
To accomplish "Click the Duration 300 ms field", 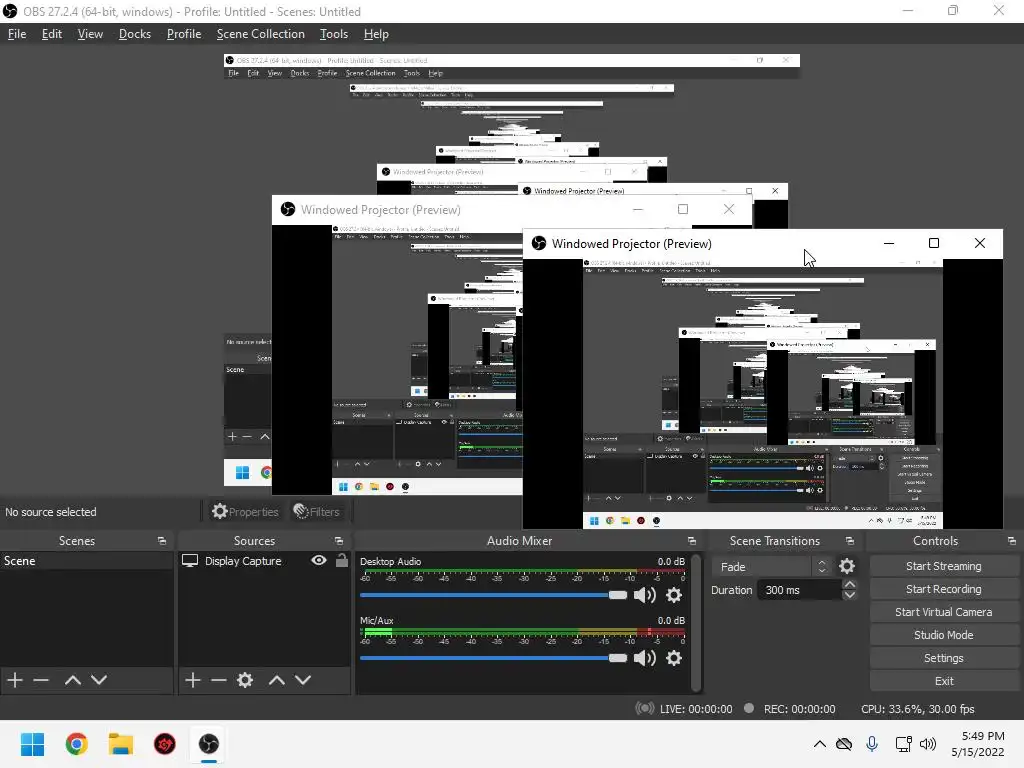I will pos(799,590).
